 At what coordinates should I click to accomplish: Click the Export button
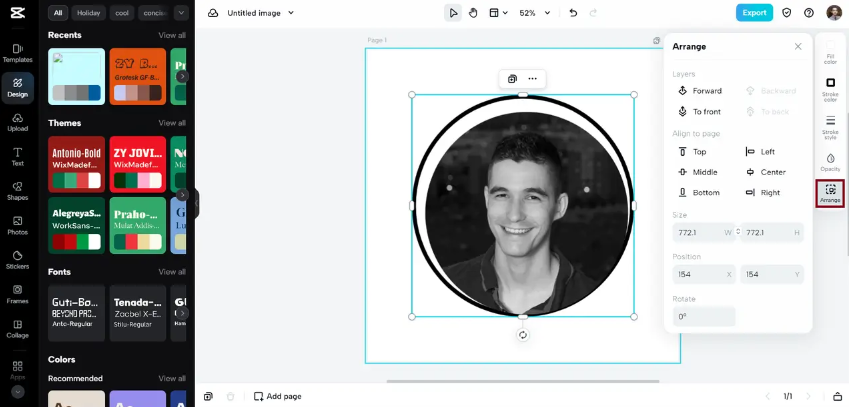[x=754, y=13]
